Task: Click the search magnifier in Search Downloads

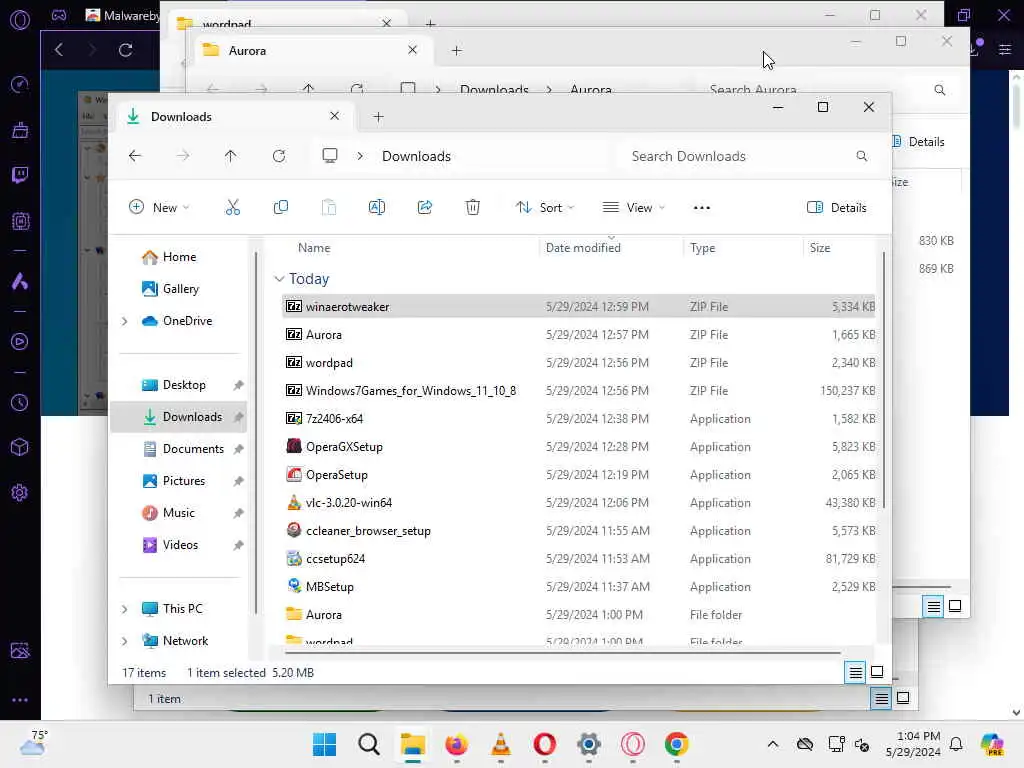Action: click(x=861, y=156)
